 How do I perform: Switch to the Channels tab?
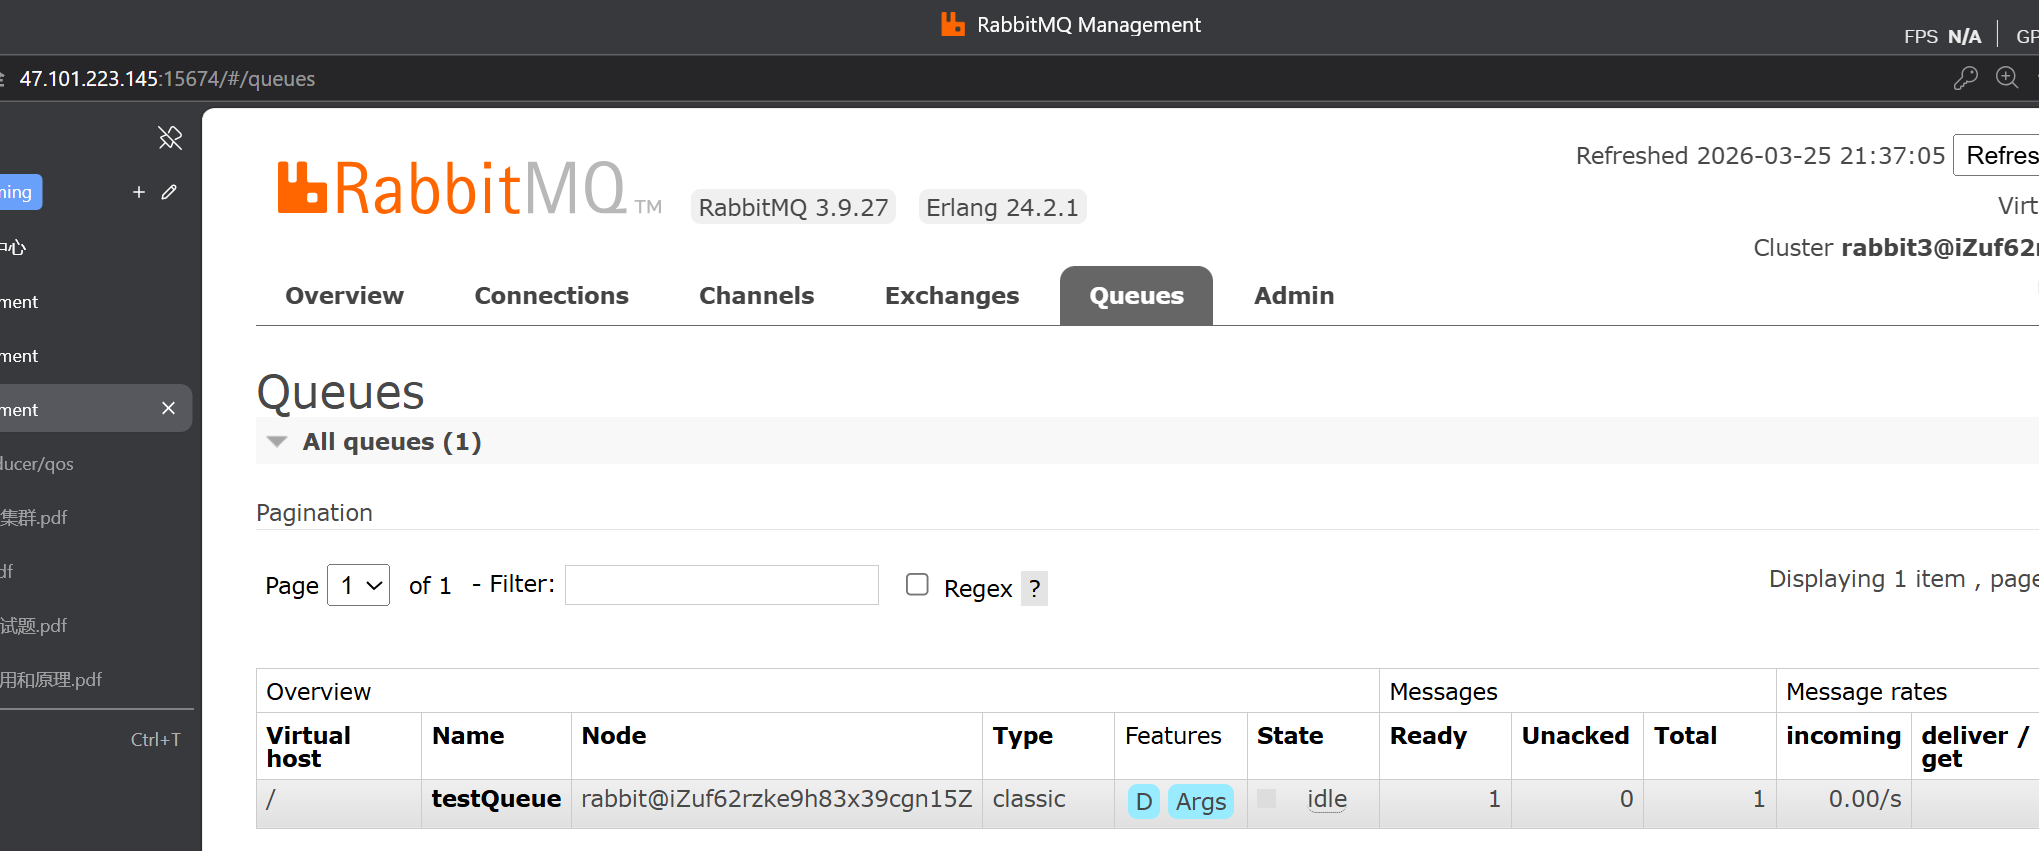pos(756,296)
